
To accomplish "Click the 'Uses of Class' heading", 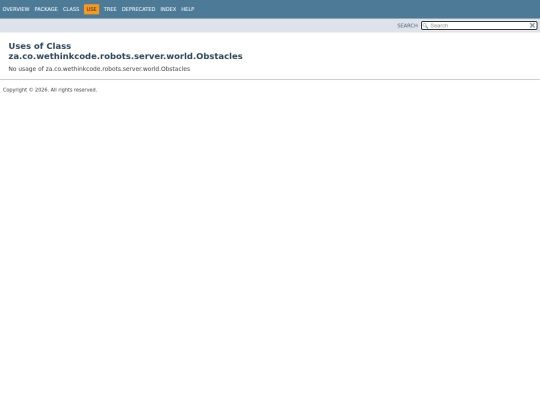I will click(x=40, y=46).
